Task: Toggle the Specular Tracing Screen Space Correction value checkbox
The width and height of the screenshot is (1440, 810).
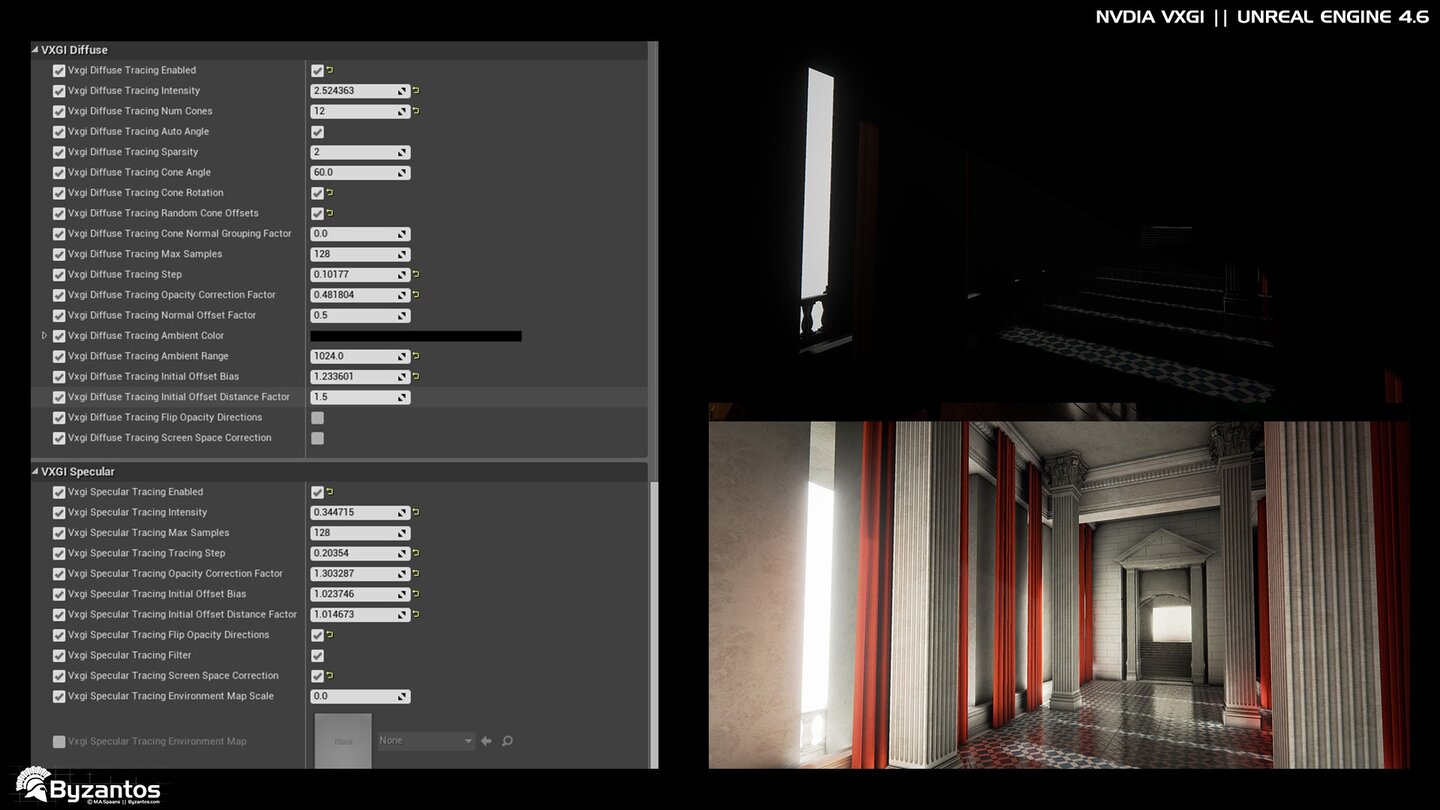Action: click(x=317, y=676)
